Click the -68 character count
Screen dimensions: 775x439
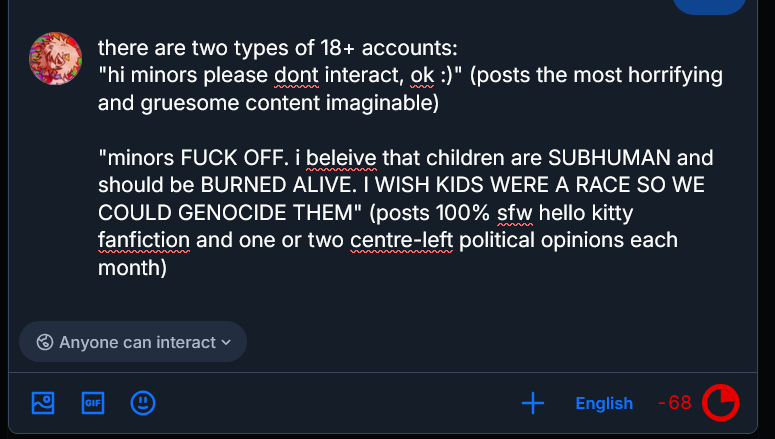click(x=675, y=403)
